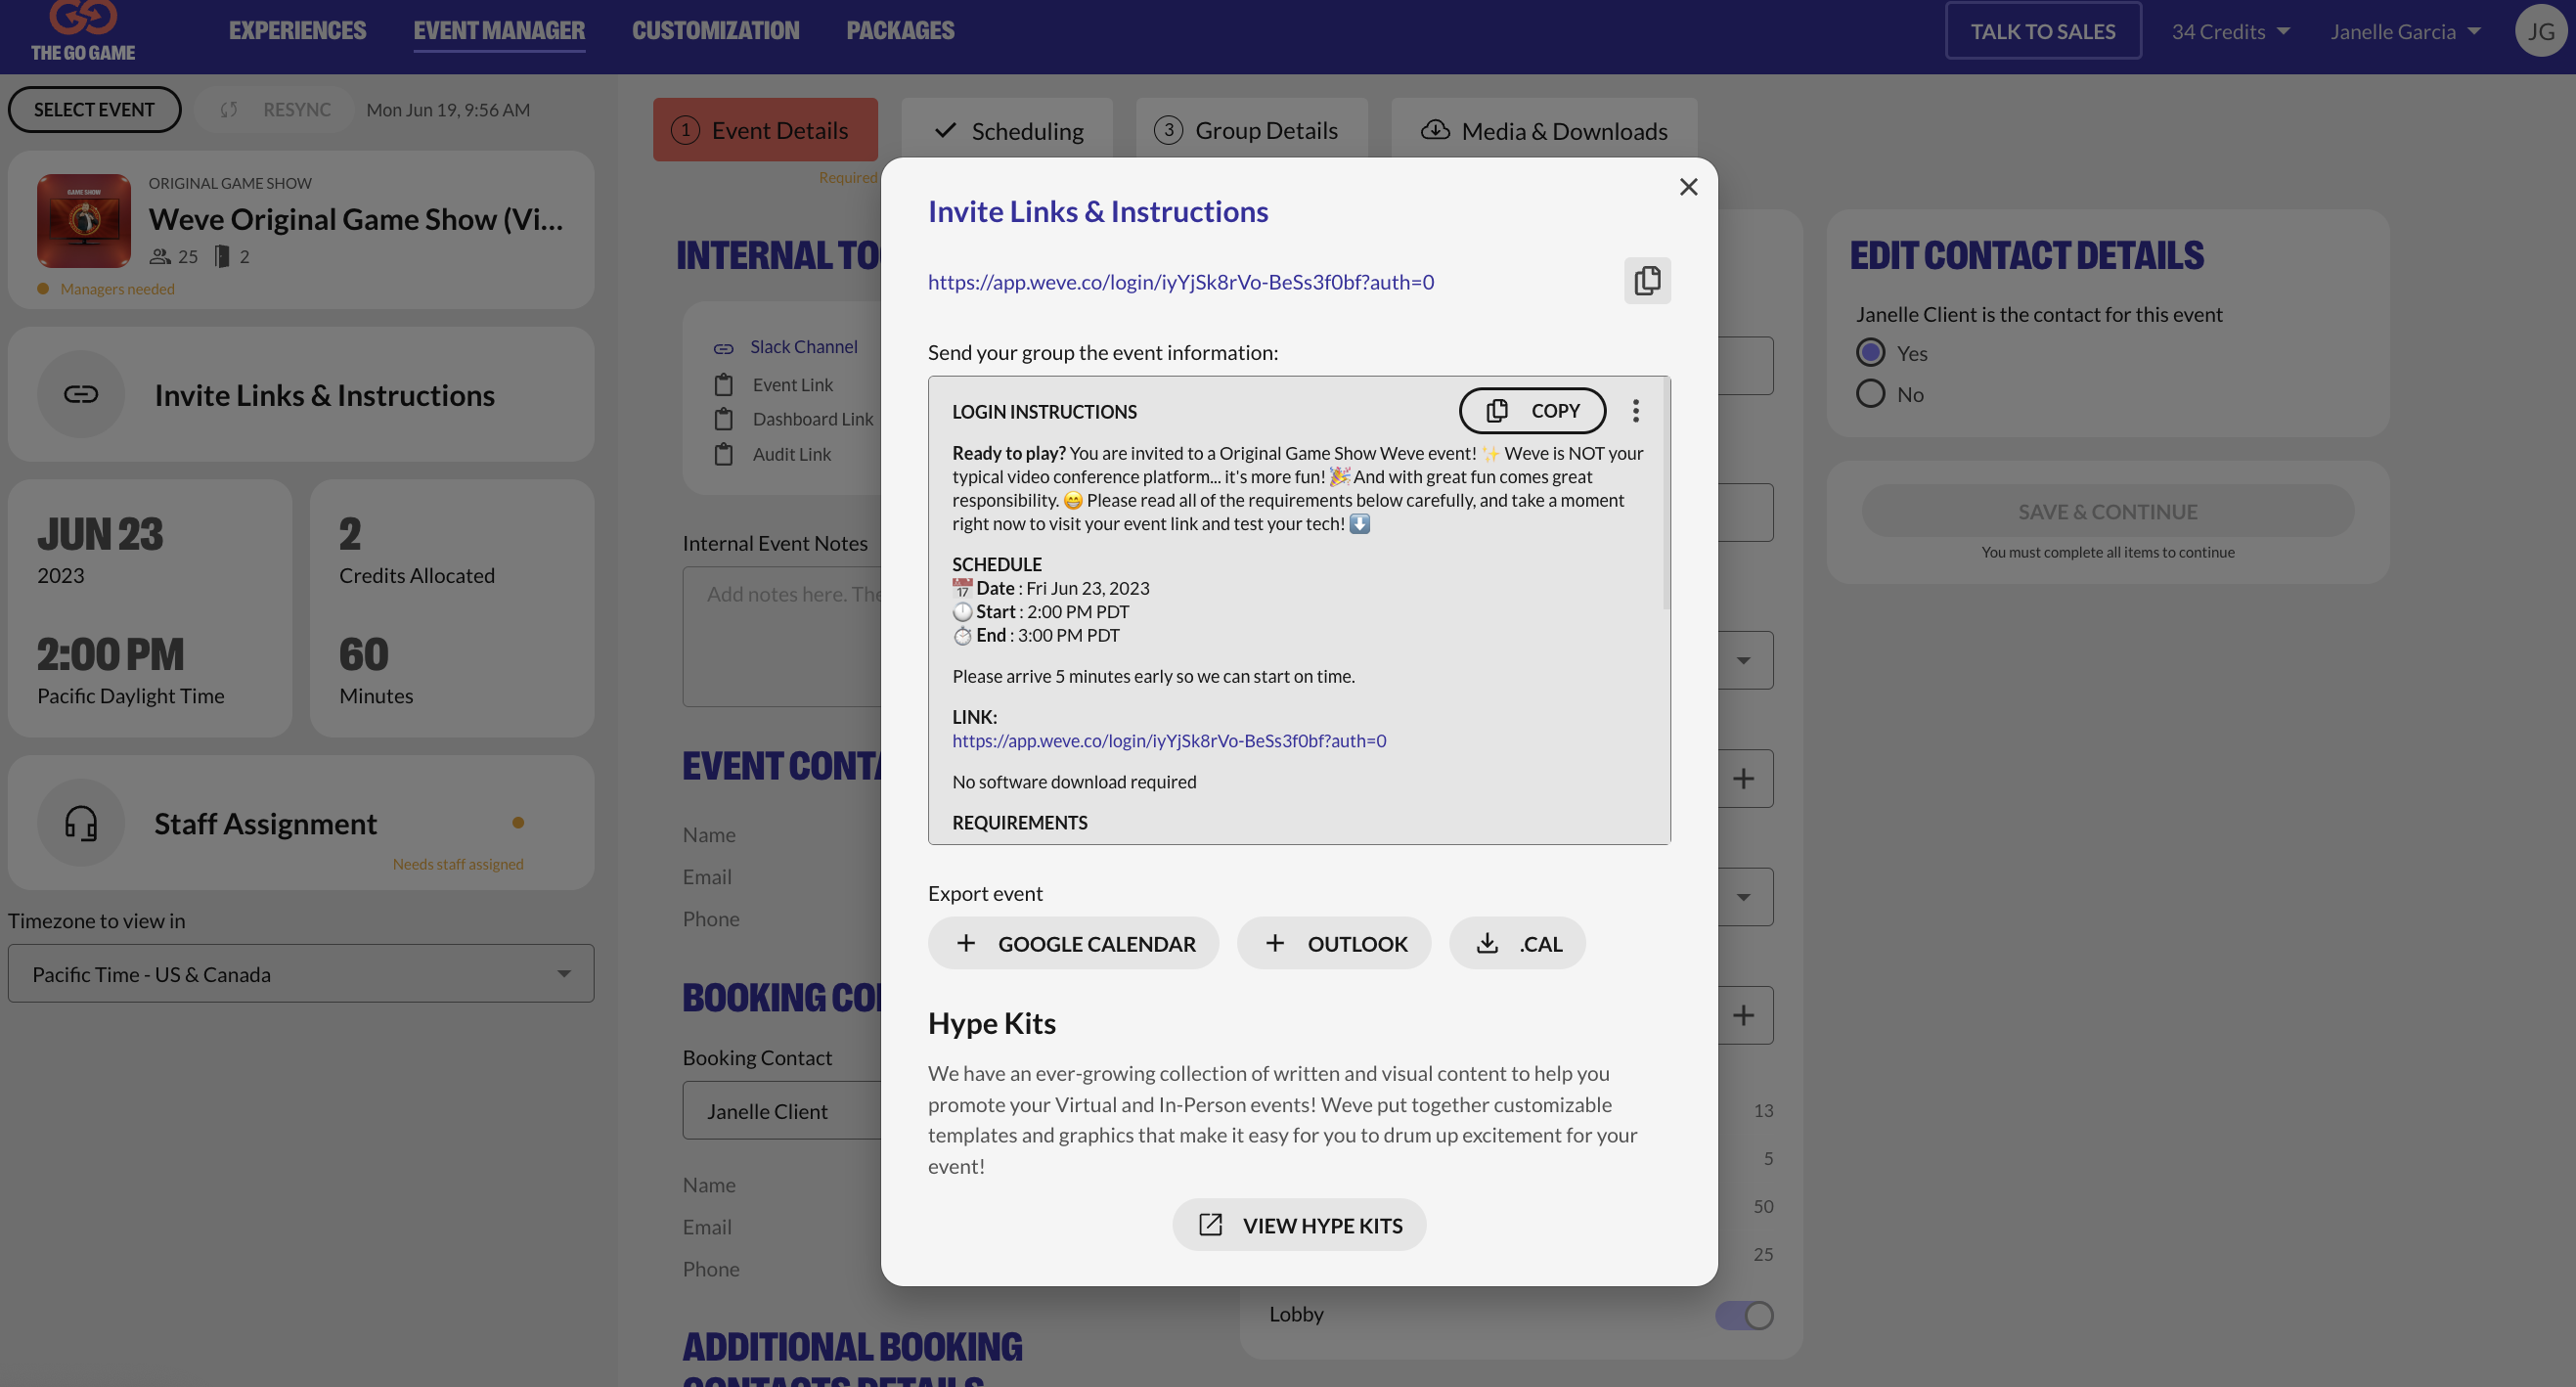Viewport: 2576px width, 1387px height.
Task: Open login instructions three-dot menu
Action: coord(1635,411)
